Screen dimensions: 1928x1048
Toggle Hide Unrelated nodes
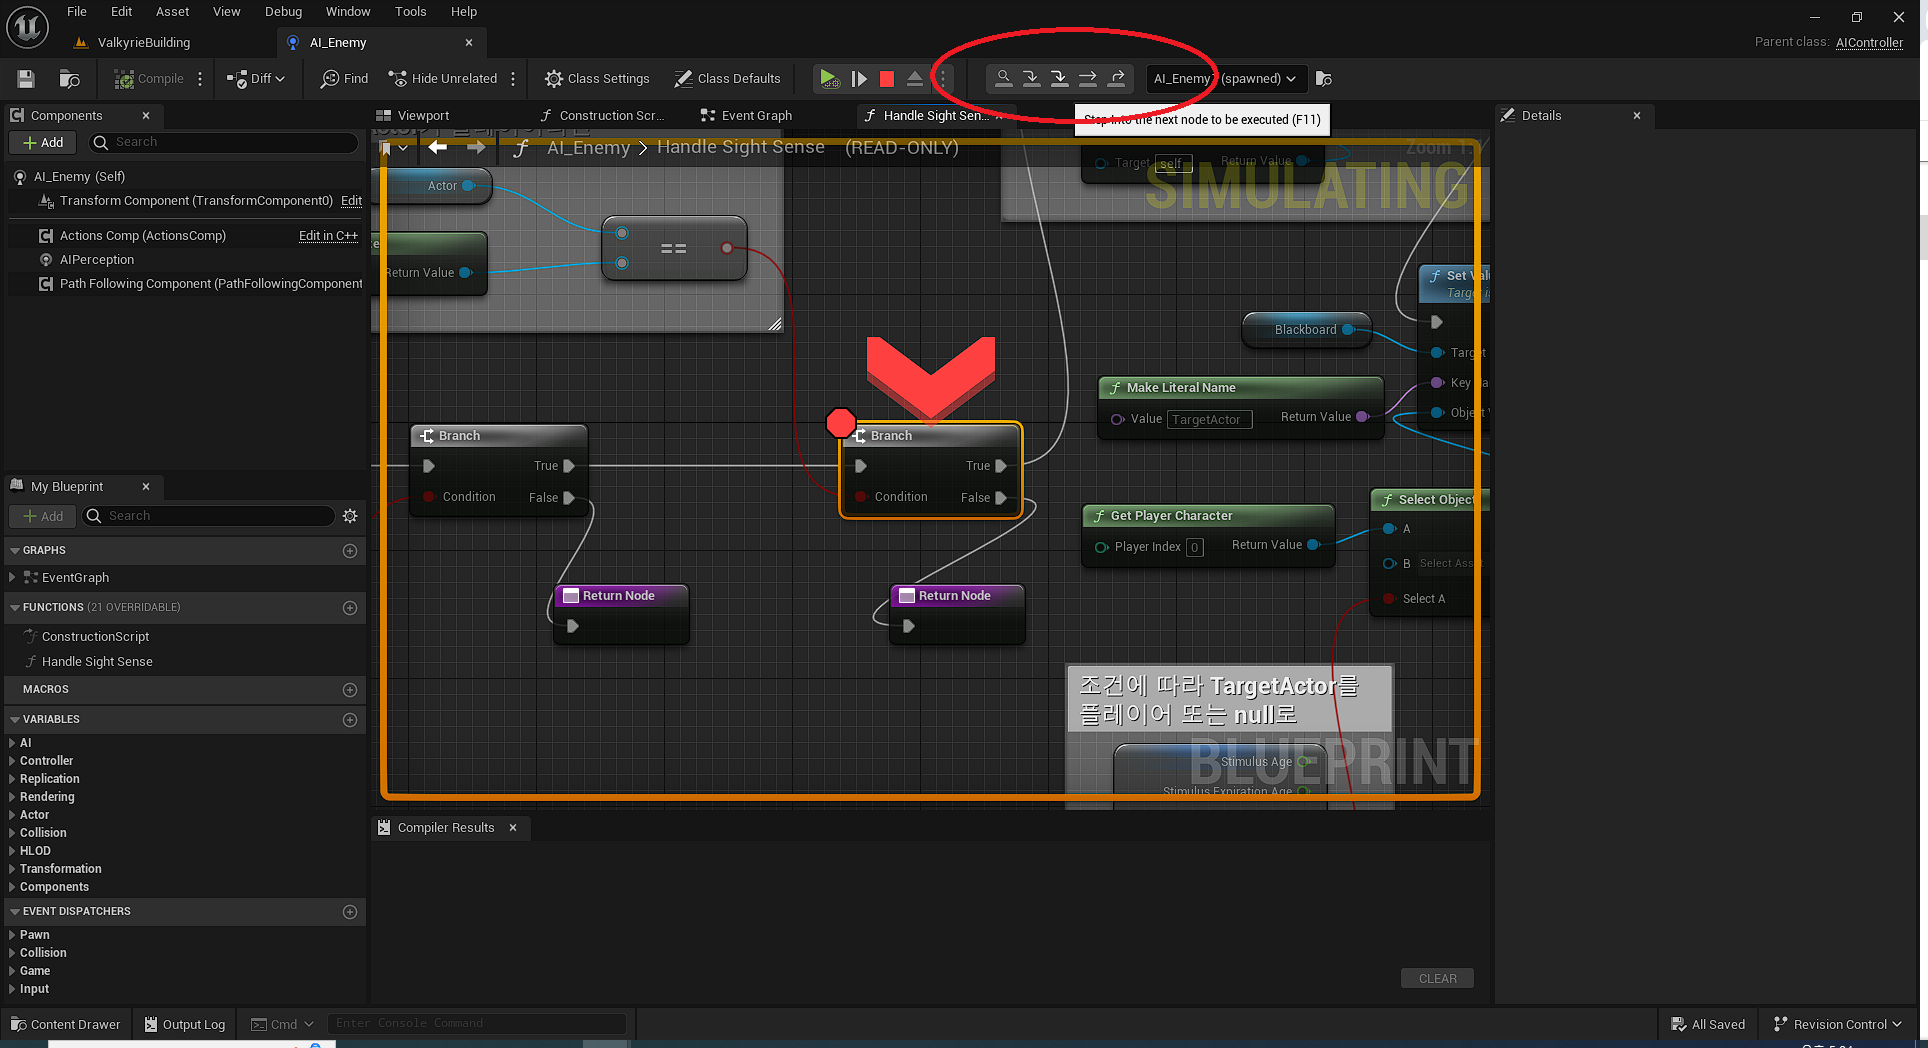(442, 79)
